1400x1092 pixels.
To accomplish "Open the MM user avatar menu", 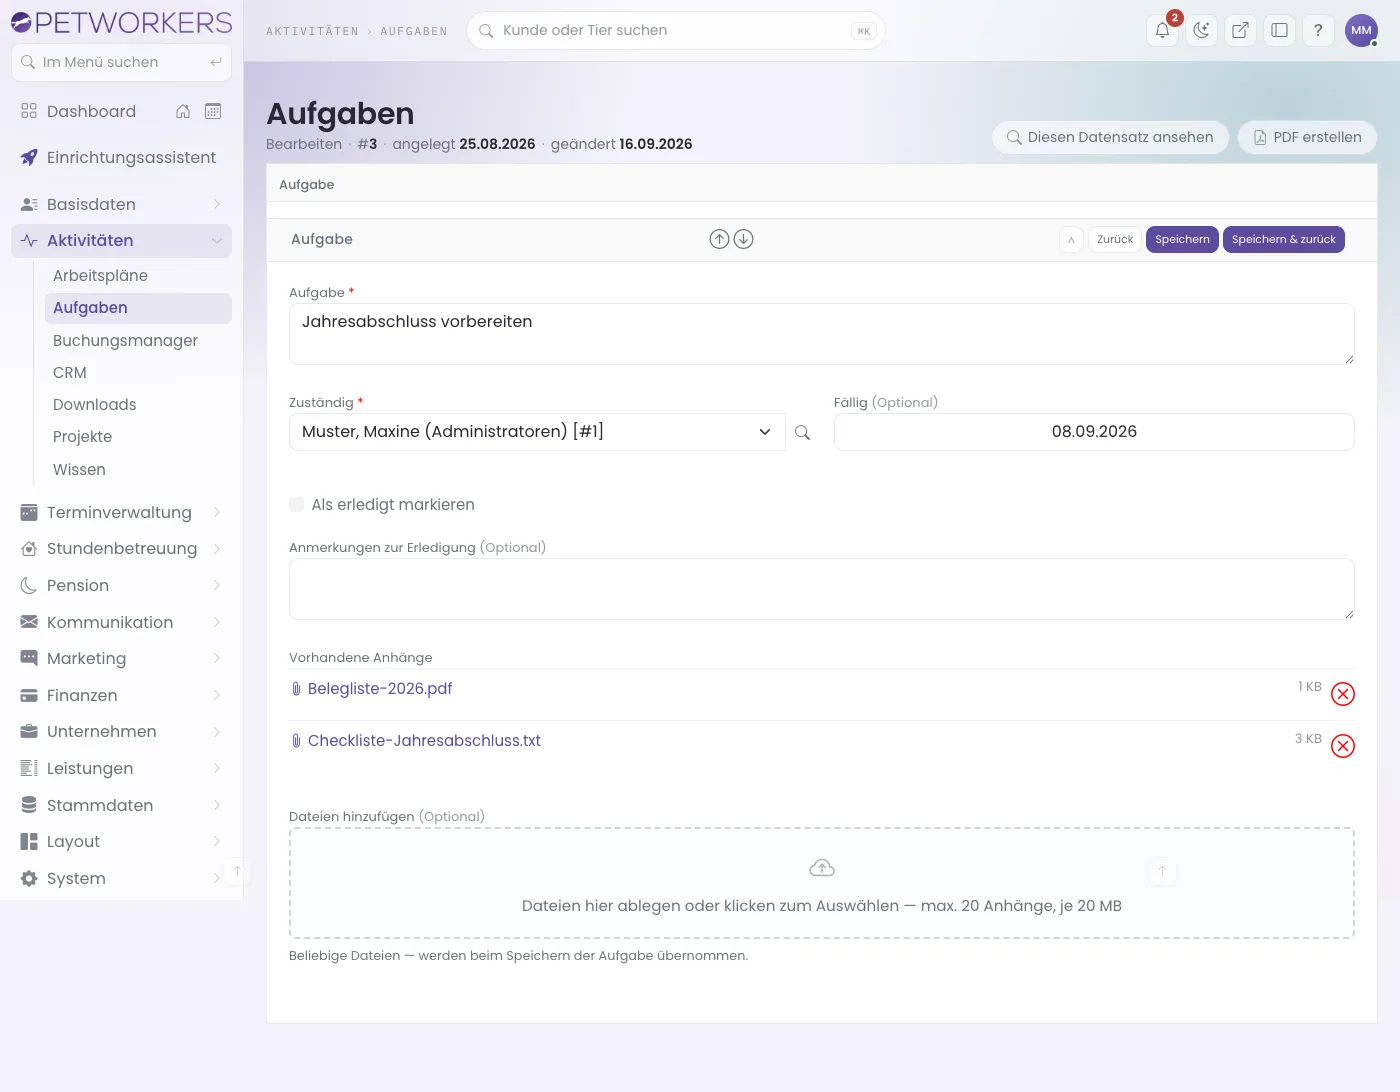I will coord(1361,30).
